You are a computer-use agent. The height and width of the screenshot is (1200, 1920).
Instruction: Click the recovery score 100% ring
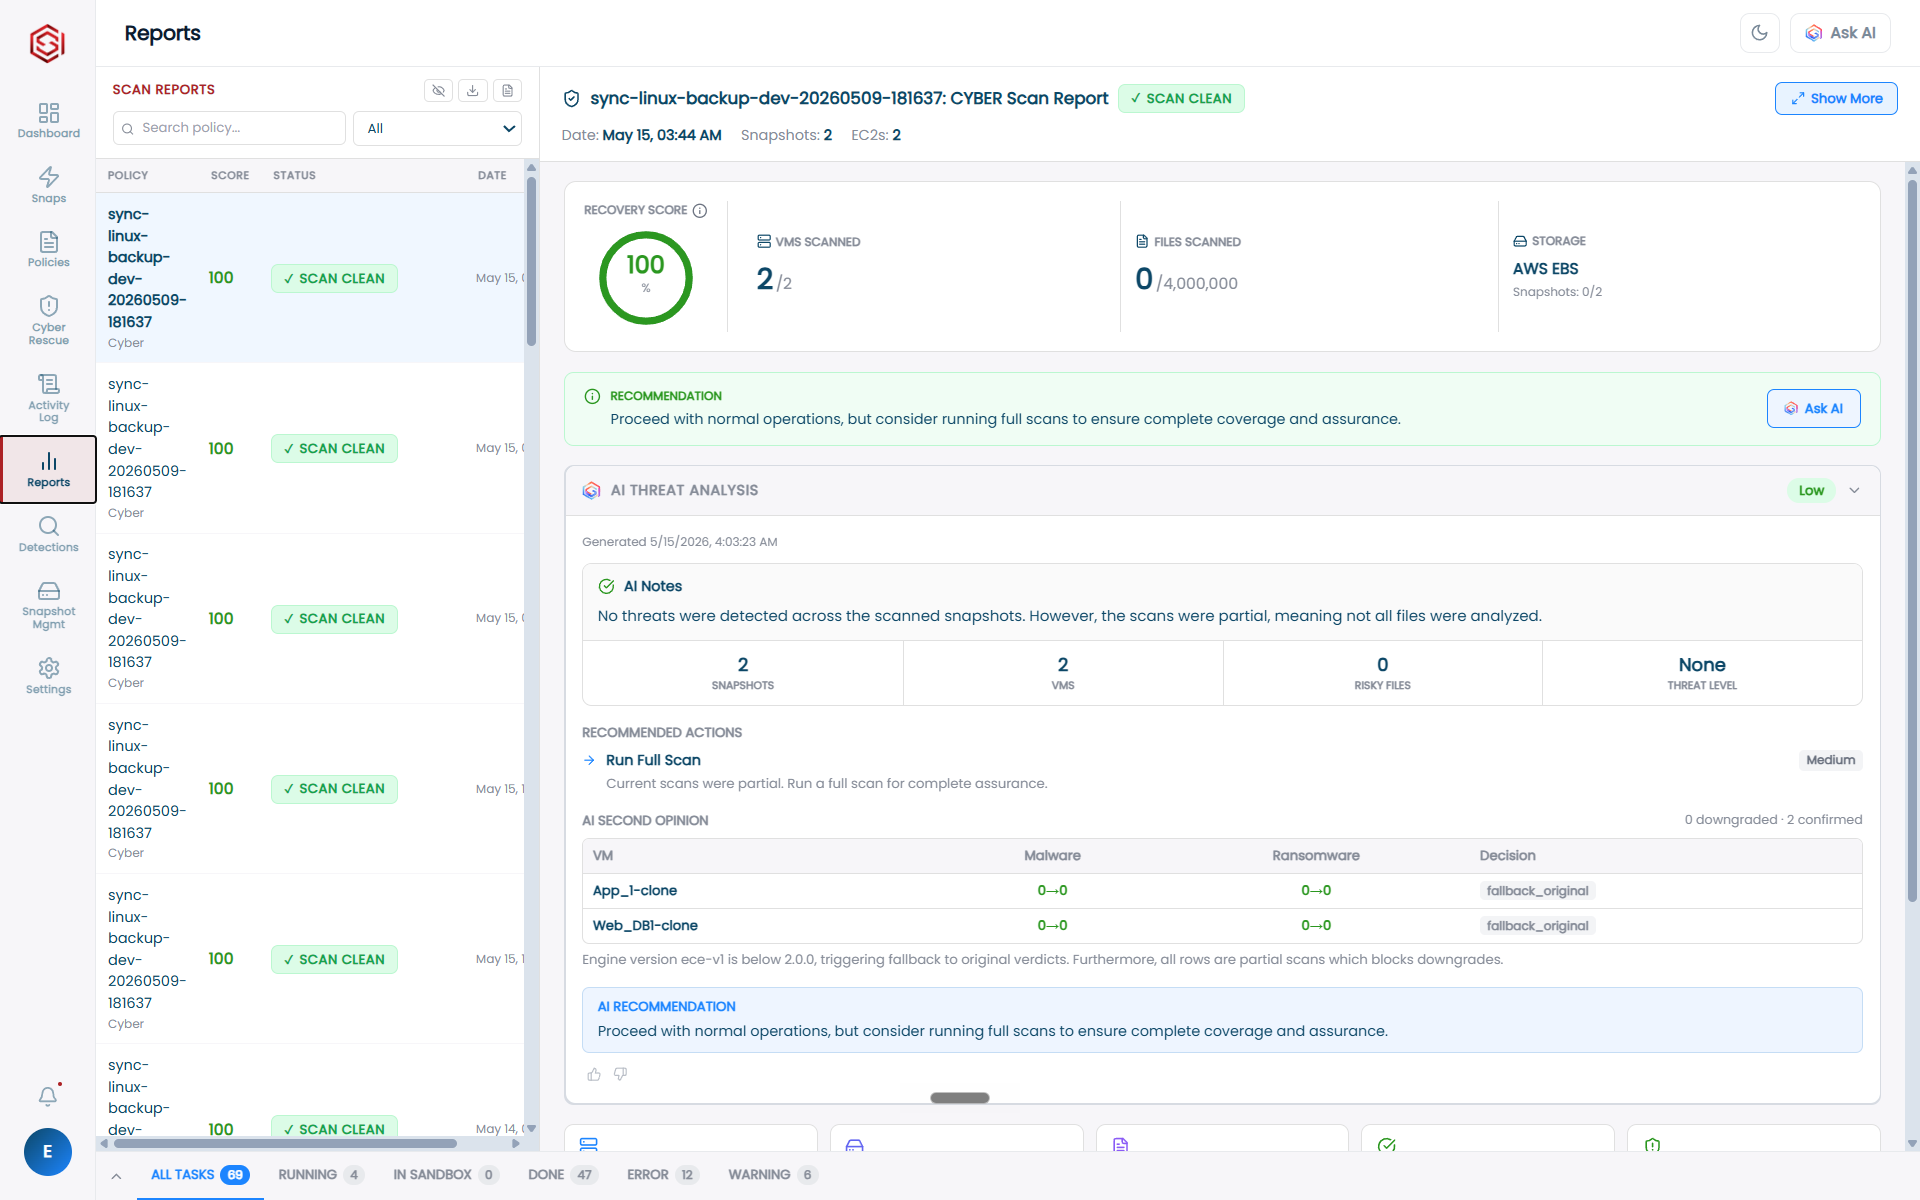pos(645,278)
